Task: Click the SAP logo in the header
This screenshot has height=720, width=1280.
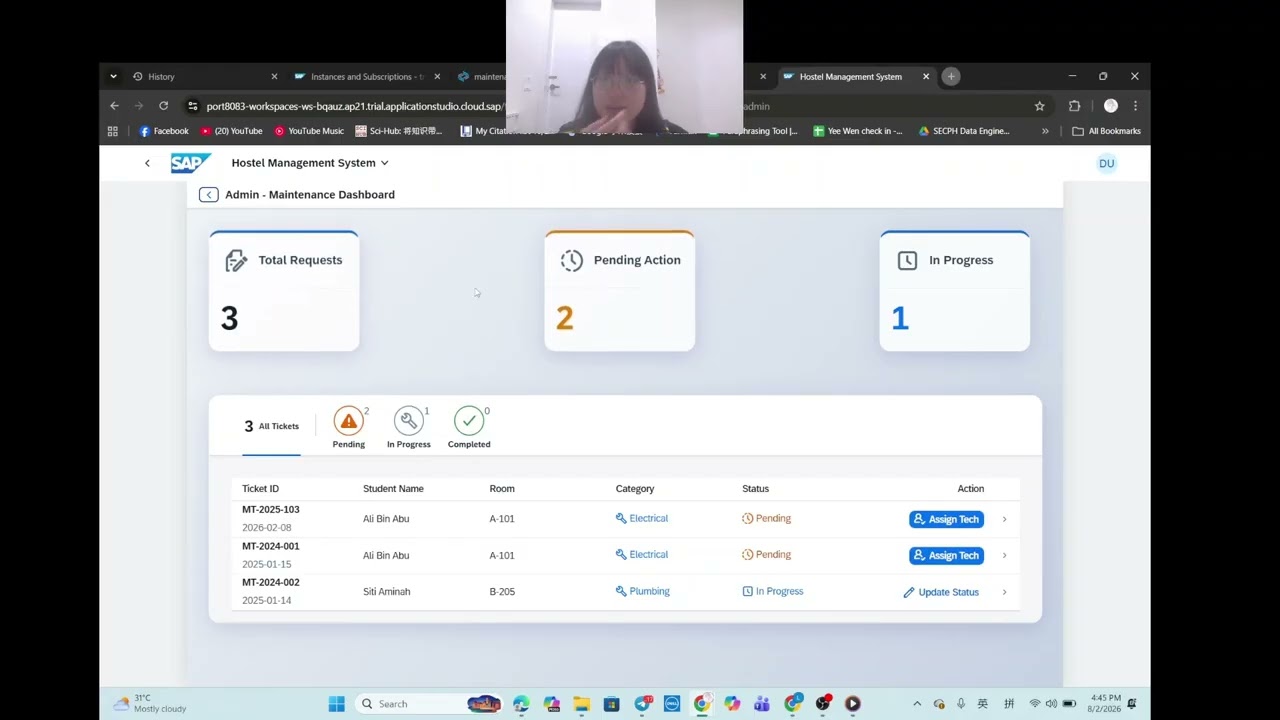Action: [x=190, y=163]
